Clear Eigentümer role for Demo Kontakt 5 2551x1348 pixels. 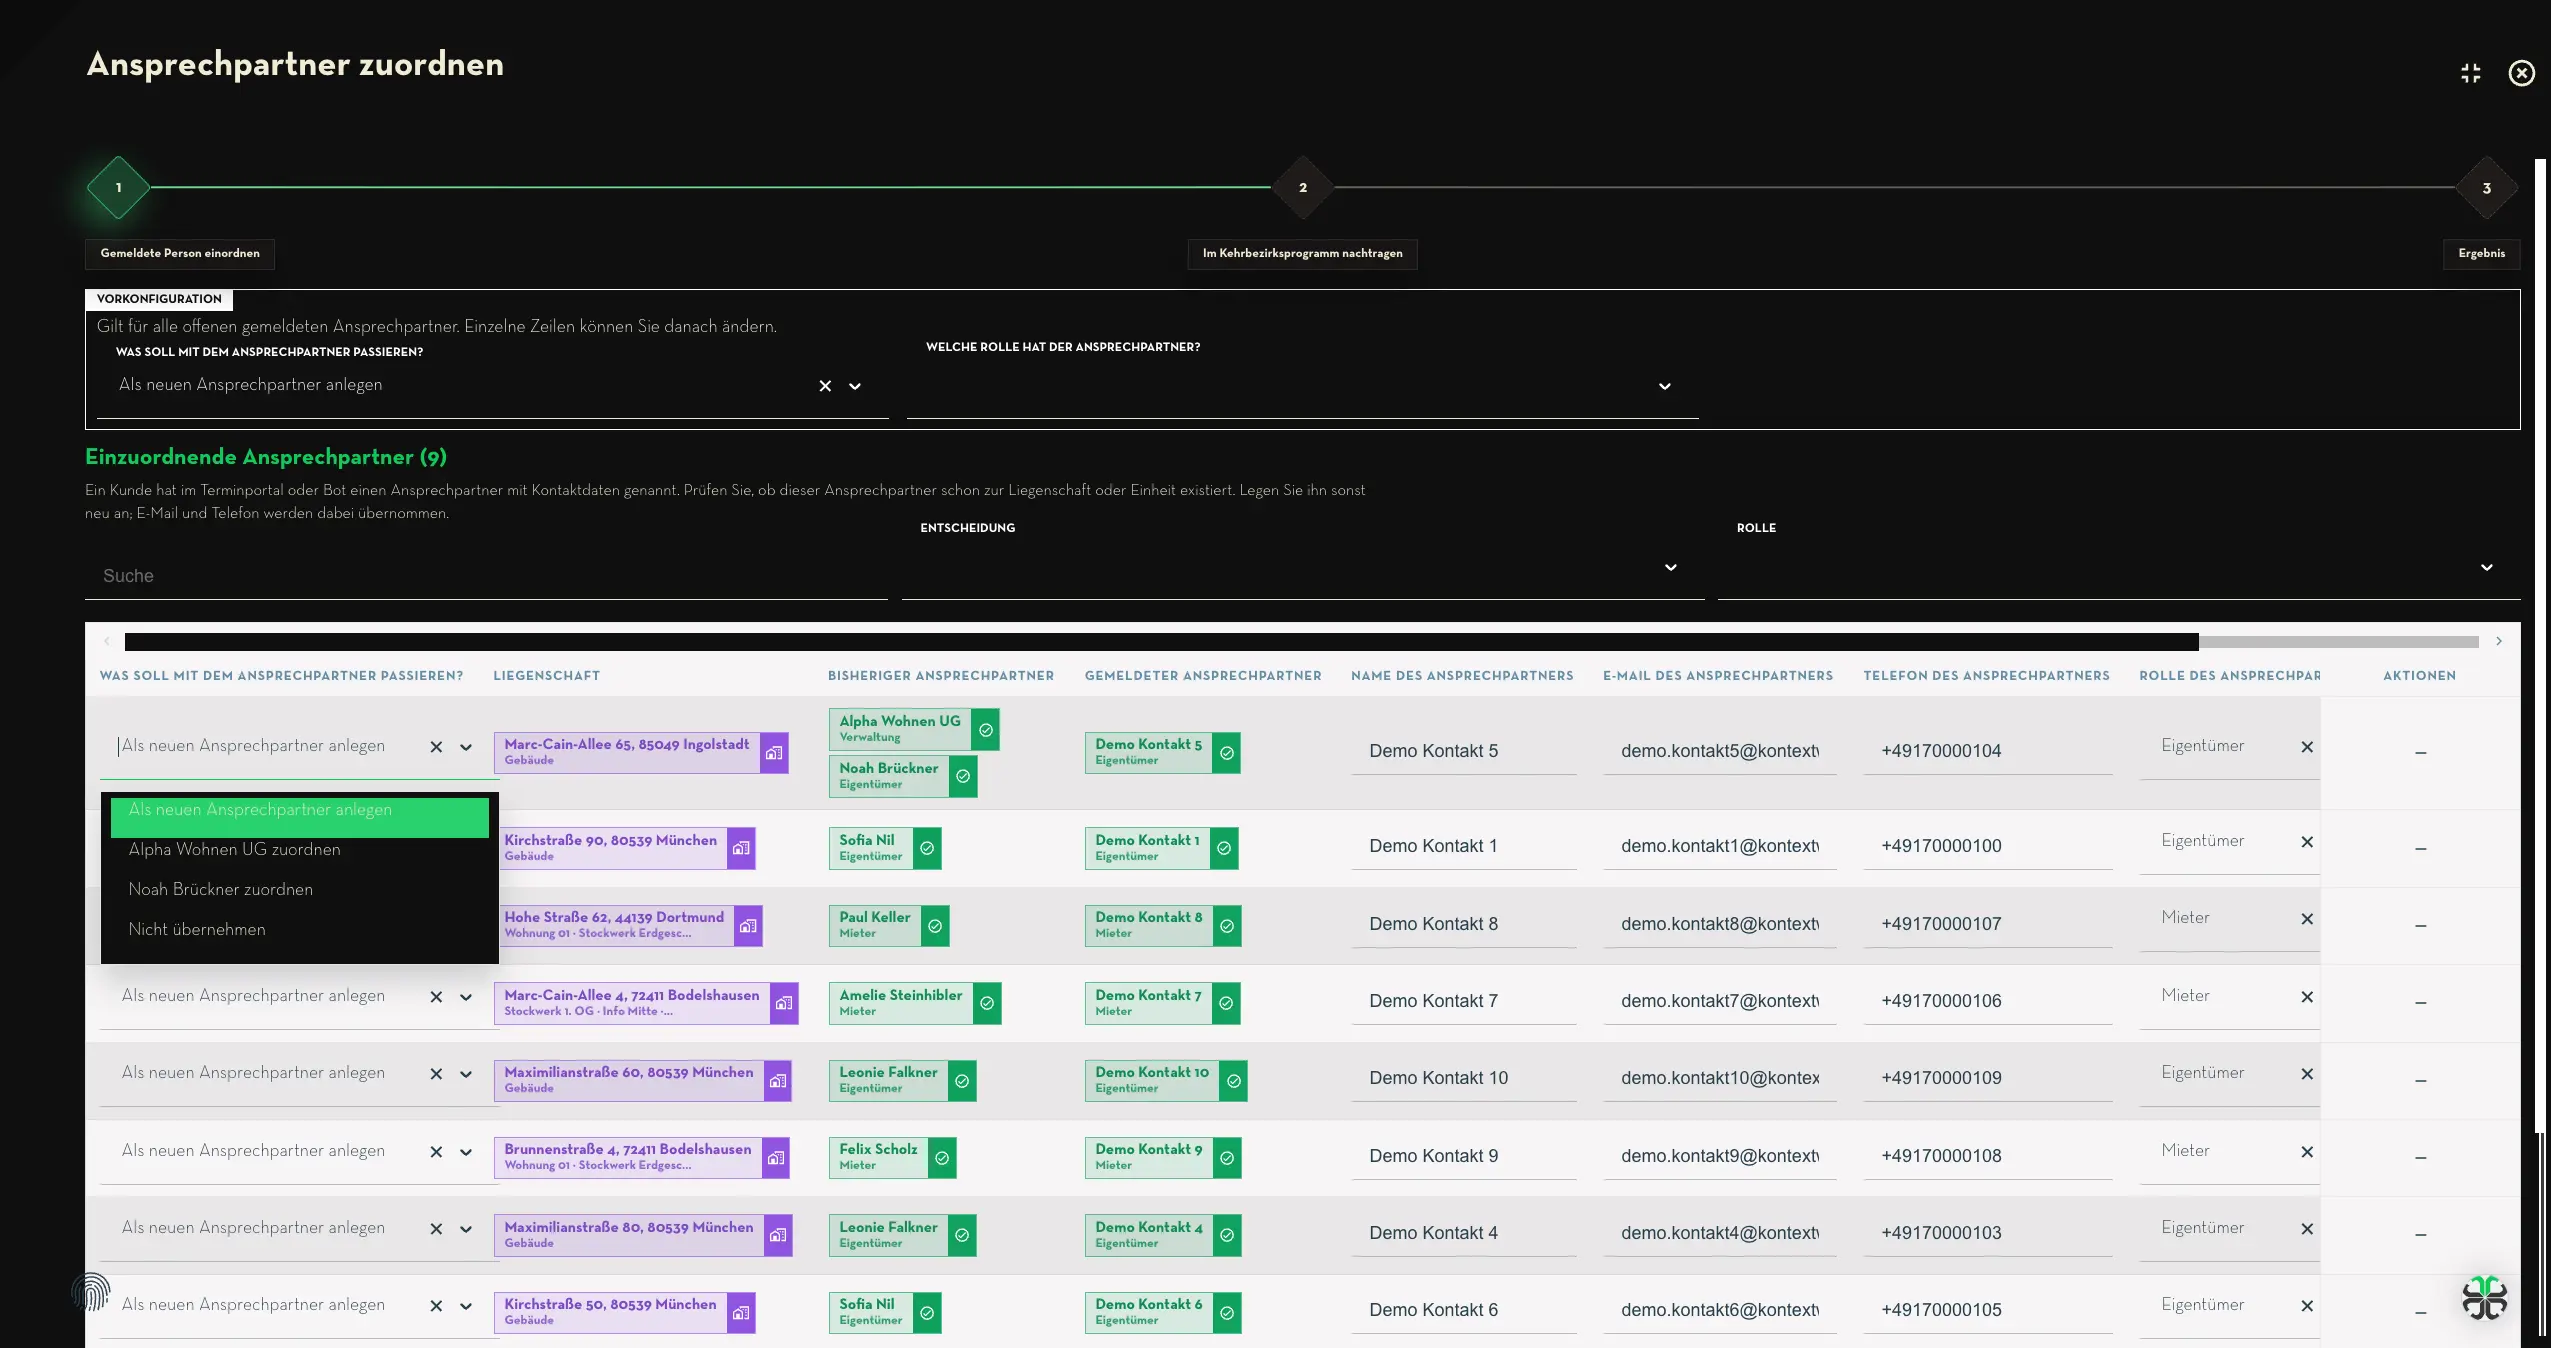point(2307,747)
